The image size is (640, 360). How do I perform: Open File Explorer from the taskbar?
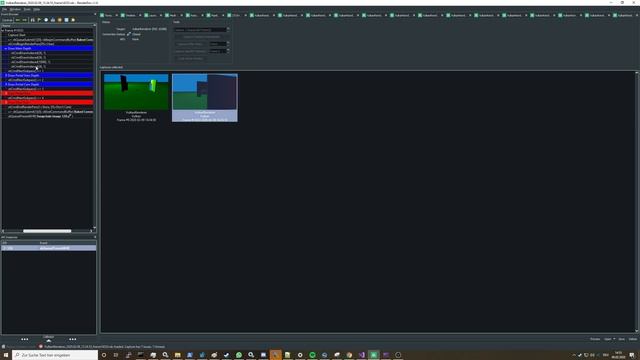click(178, 355)
